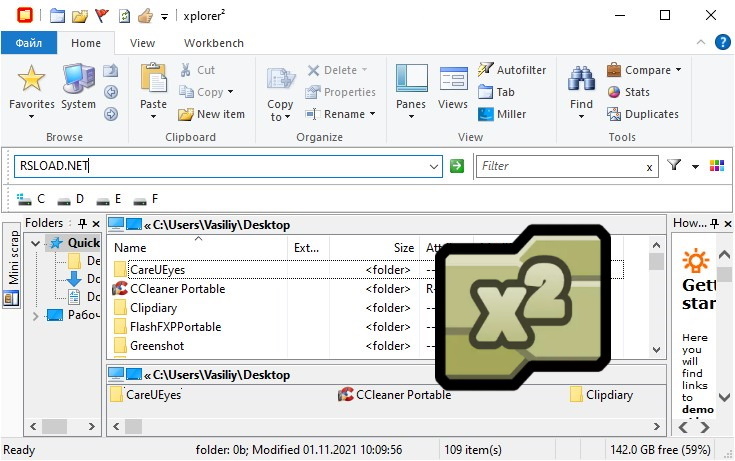Switch to drive D
This screenshot has width=735, height=461.
click(x=70, y=199)
